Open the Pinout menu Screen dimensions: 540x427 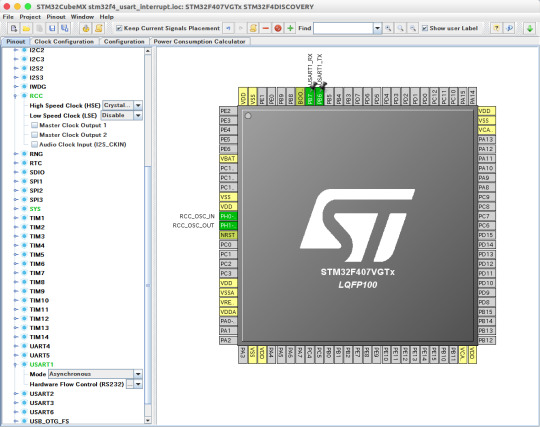[56, 17]
